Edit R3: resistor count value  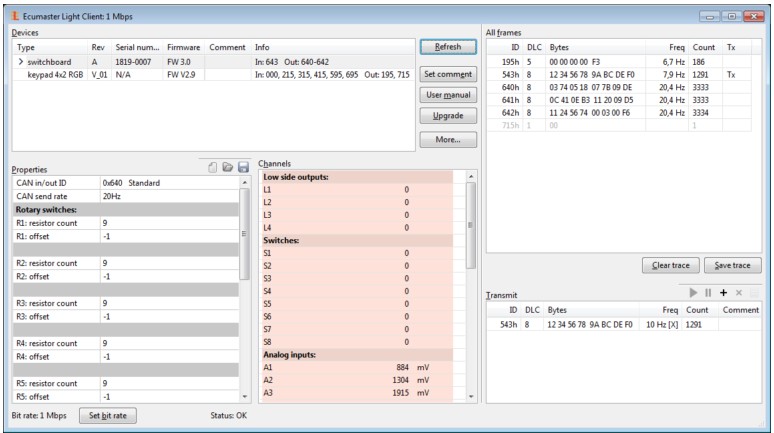(169, 303)
